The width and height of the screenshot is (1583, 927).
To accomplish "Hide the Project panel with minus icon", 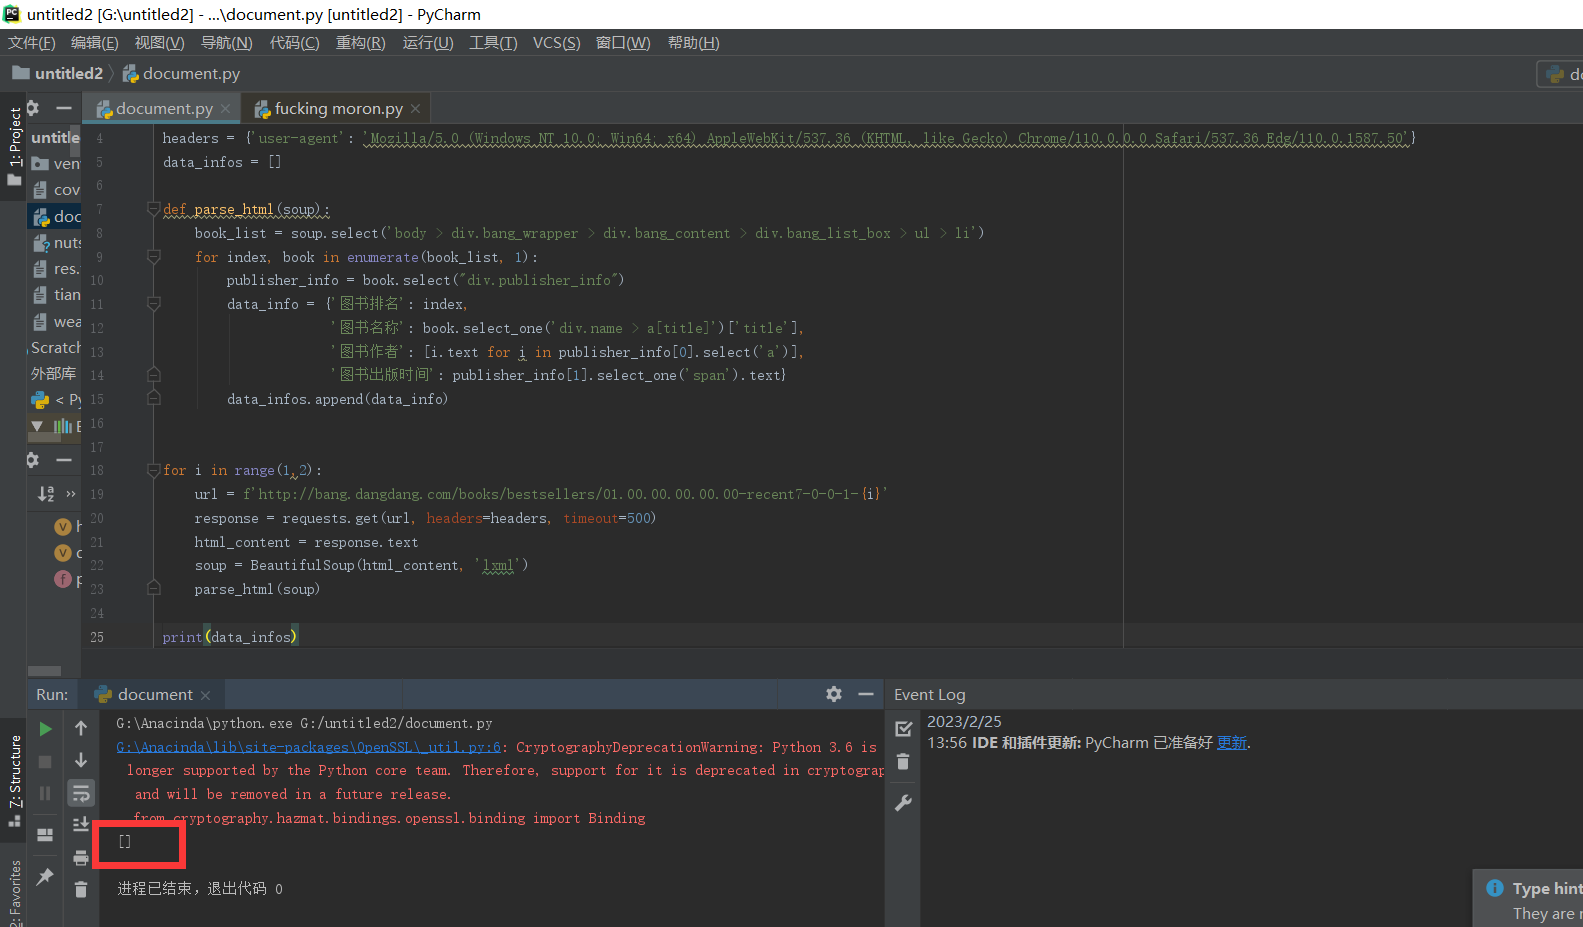I will [64, 108].
